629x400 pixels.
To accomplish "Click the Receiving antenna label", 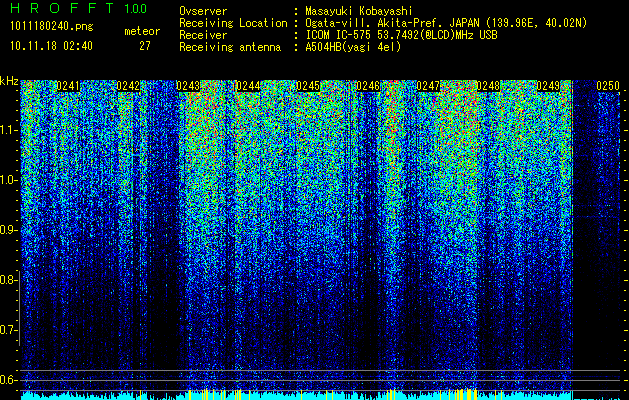I will pos(230,47).
